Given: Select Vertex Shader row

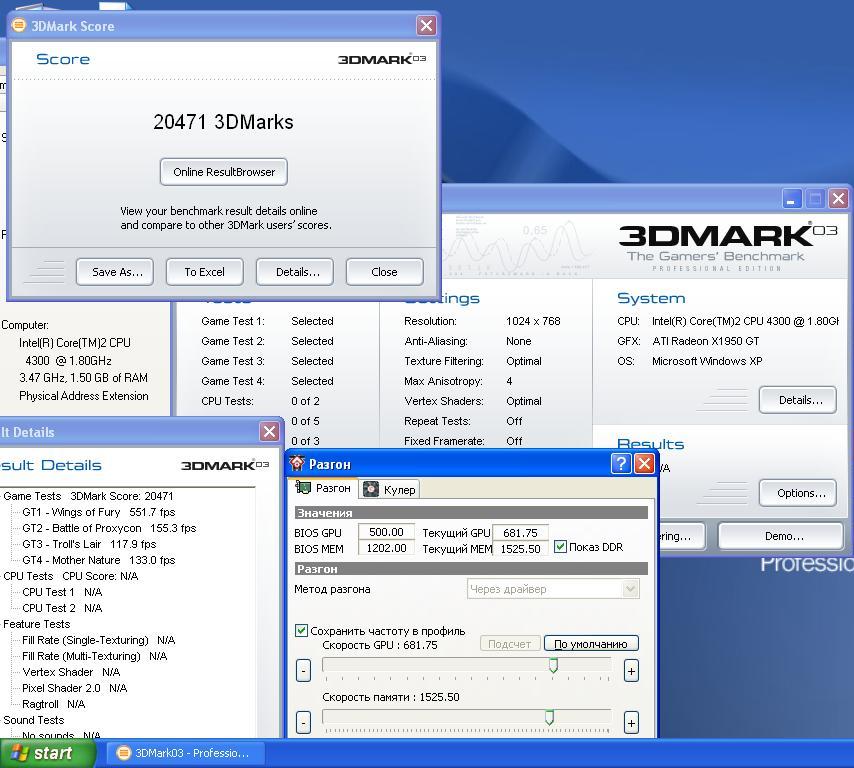Looking at the screenshot, I should pos(71,672).
